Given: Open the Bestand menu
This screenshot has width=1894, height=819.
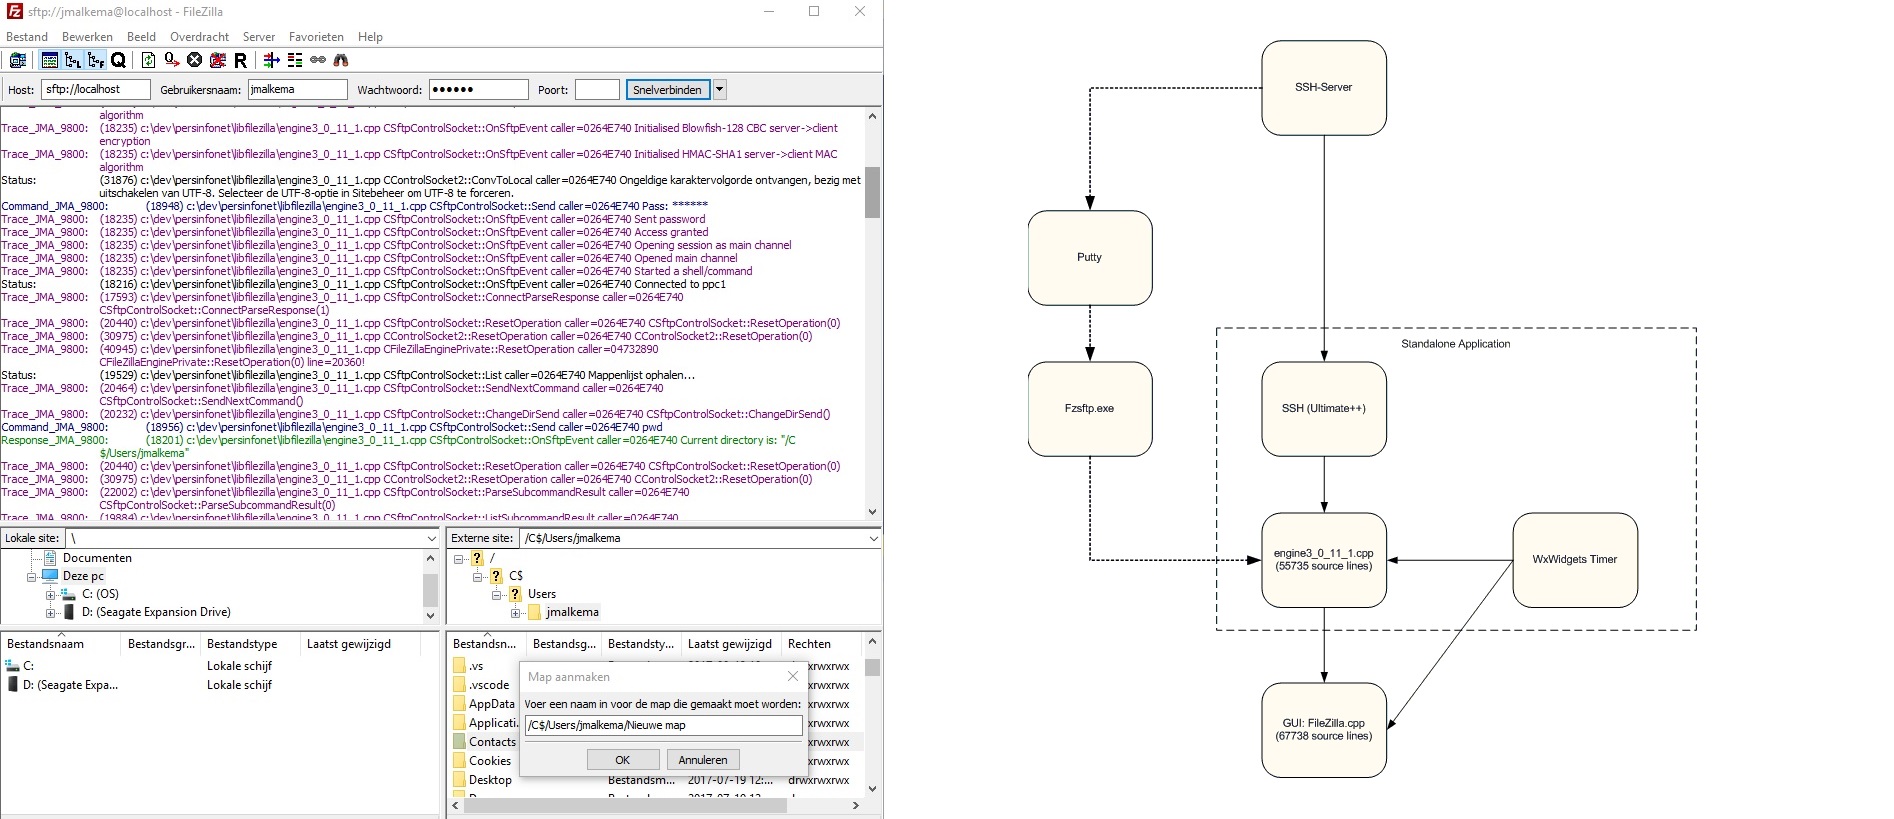Looking at the screenshot, I should click(27, 37).
